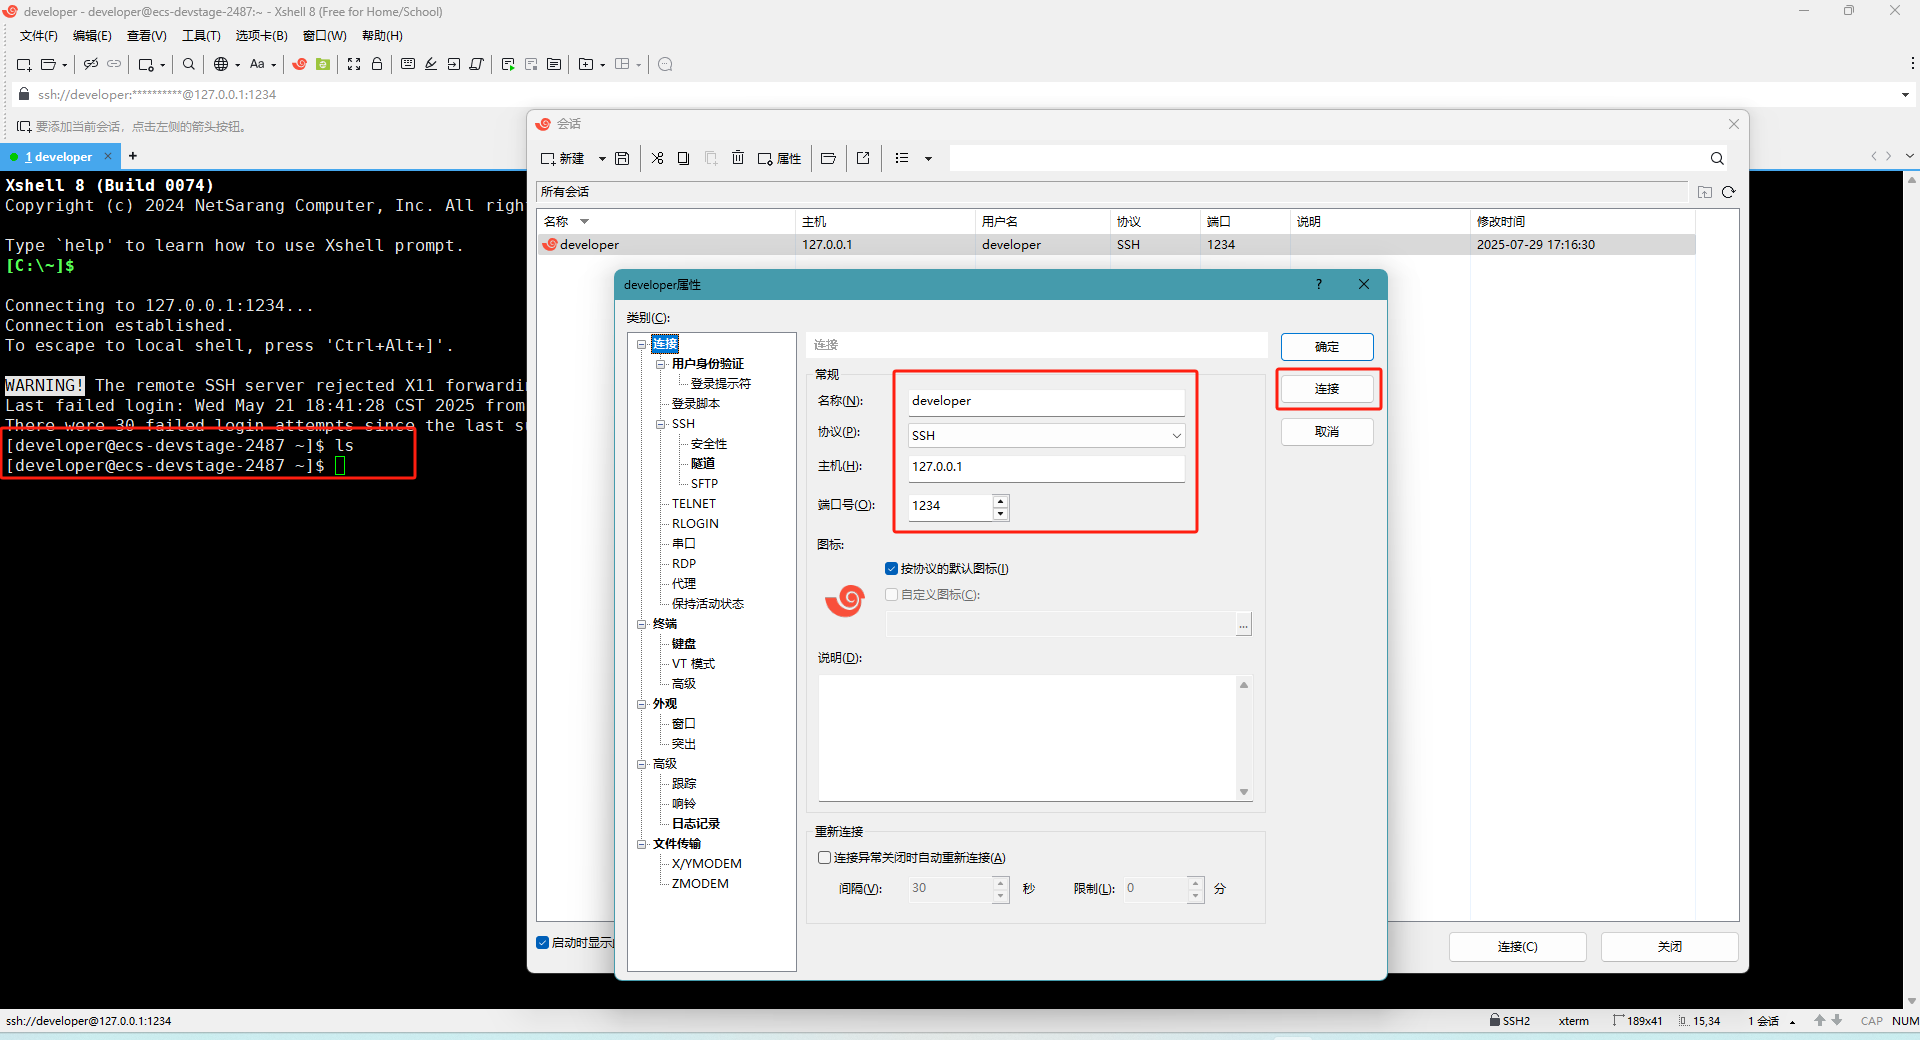This screenshot has height=1040, width=1920.
Task: Click the delete trash icon in sessions dialog
Action: 738,158
